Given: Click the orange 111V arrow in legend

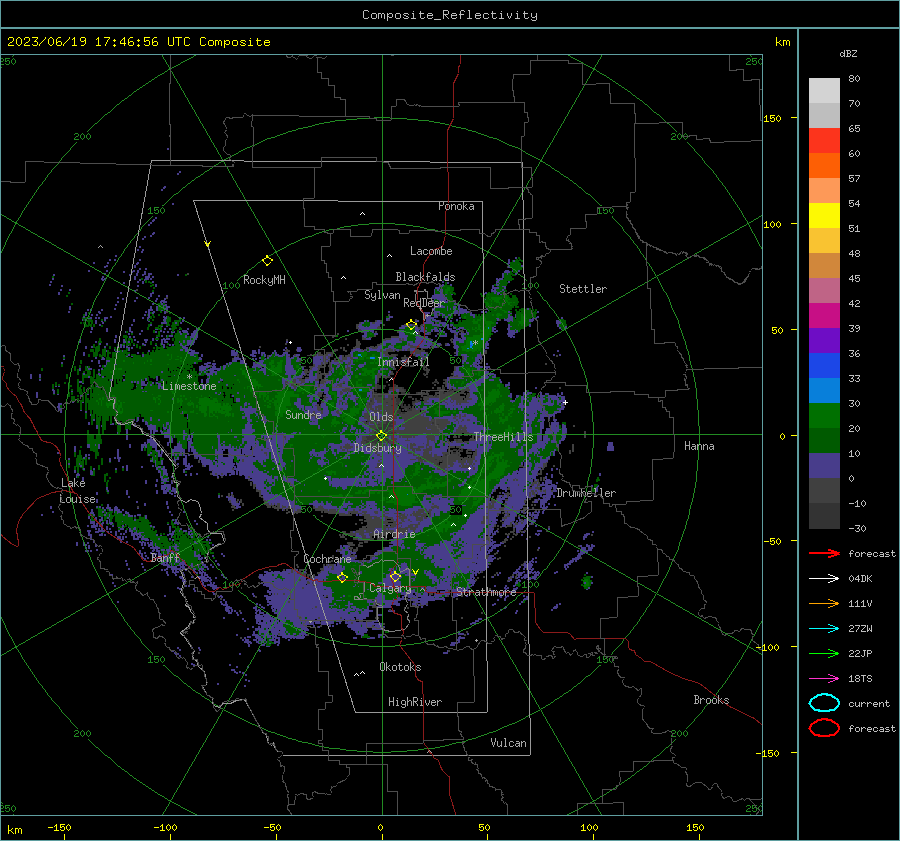Looking at the screenshot, I should (824, 603).
